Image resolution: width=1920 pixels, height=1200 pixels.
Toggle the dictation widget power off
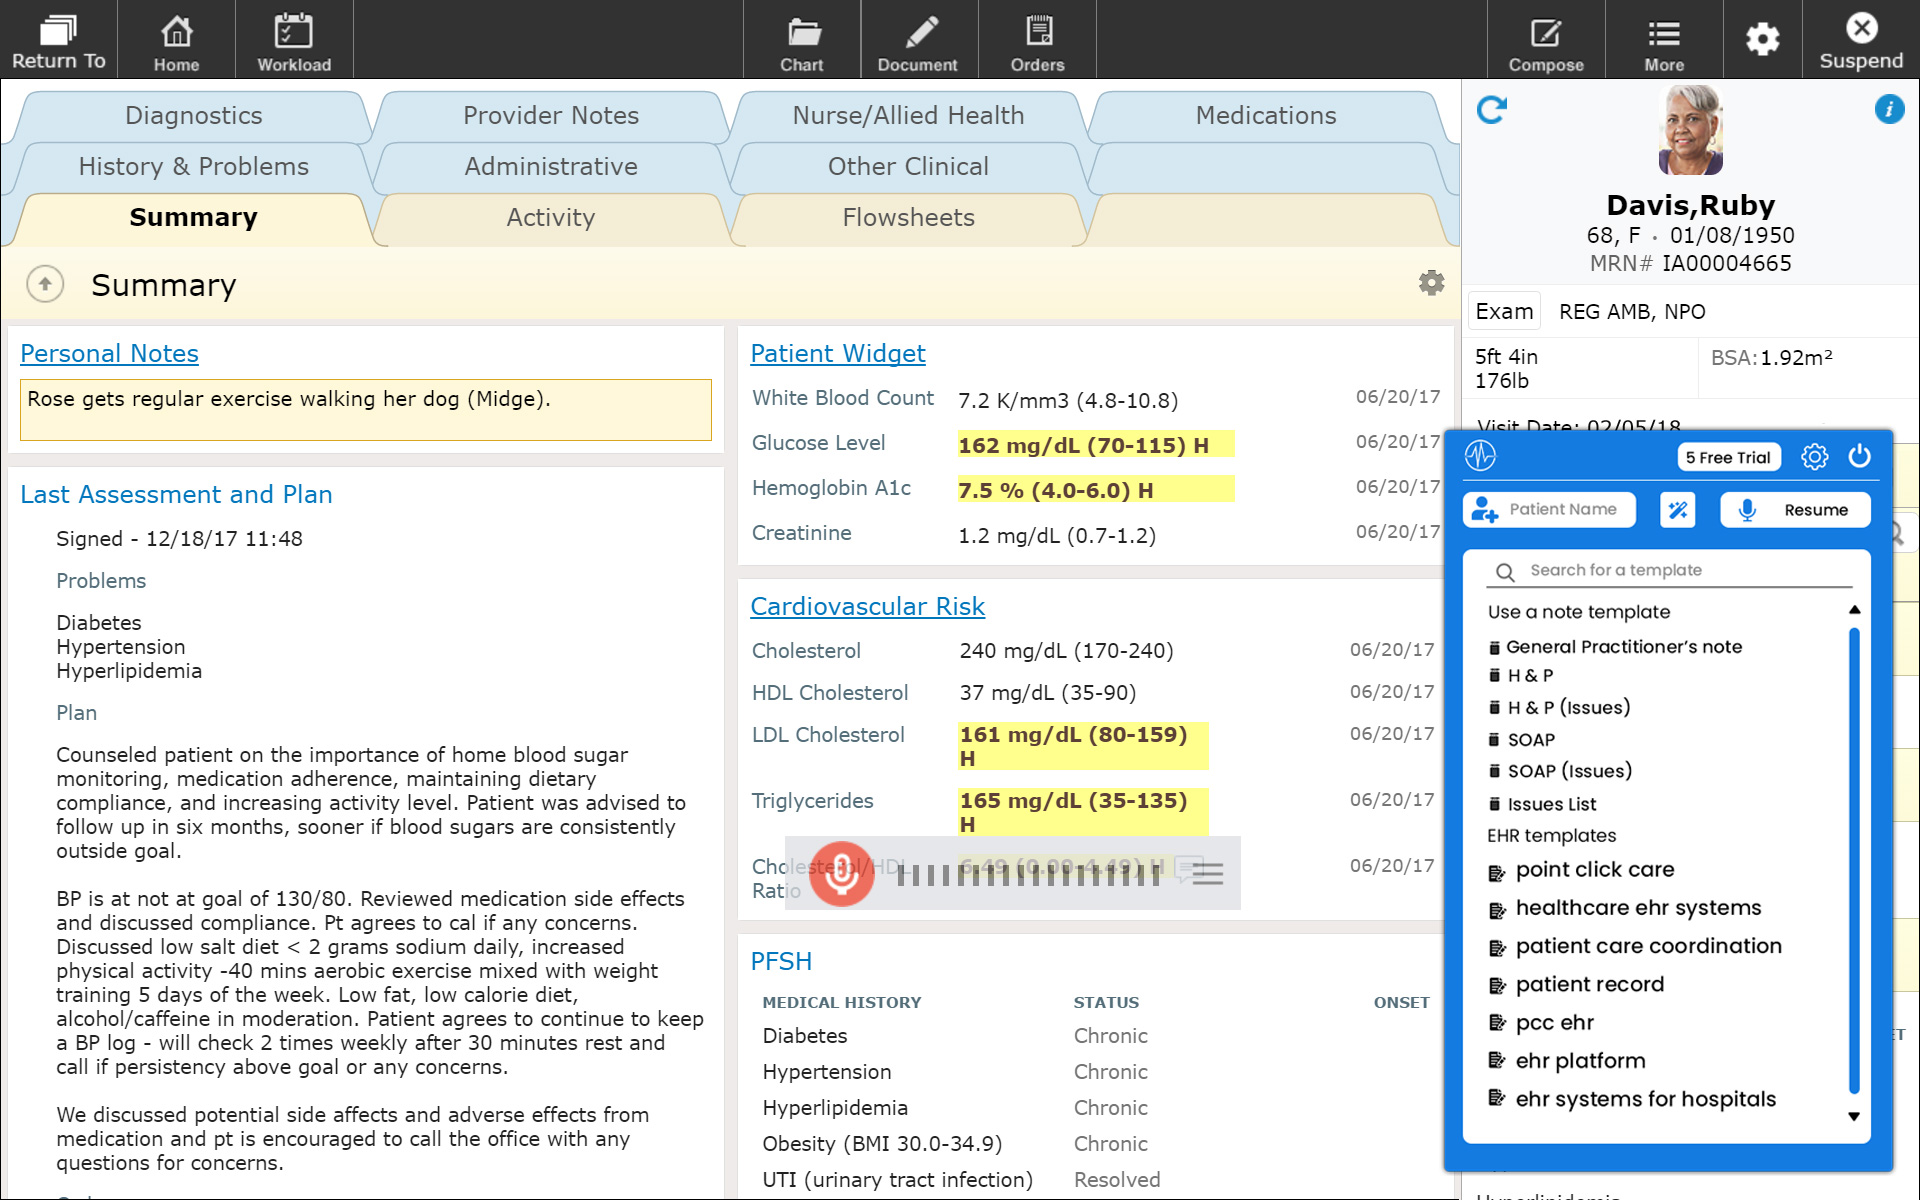pyautogui.click(x=1861, y=457)
